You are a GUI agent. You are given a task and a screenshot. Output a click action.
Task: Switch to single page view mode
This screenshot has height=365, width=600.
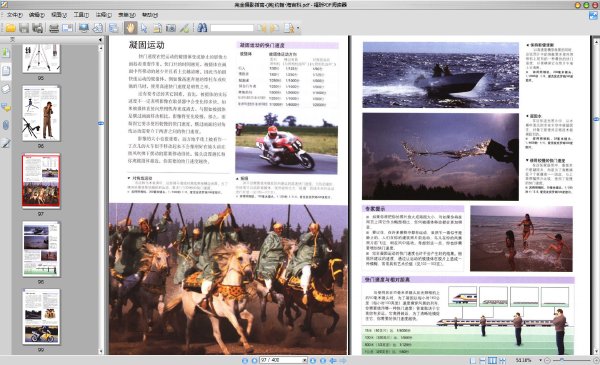click(x=473, y=360)
